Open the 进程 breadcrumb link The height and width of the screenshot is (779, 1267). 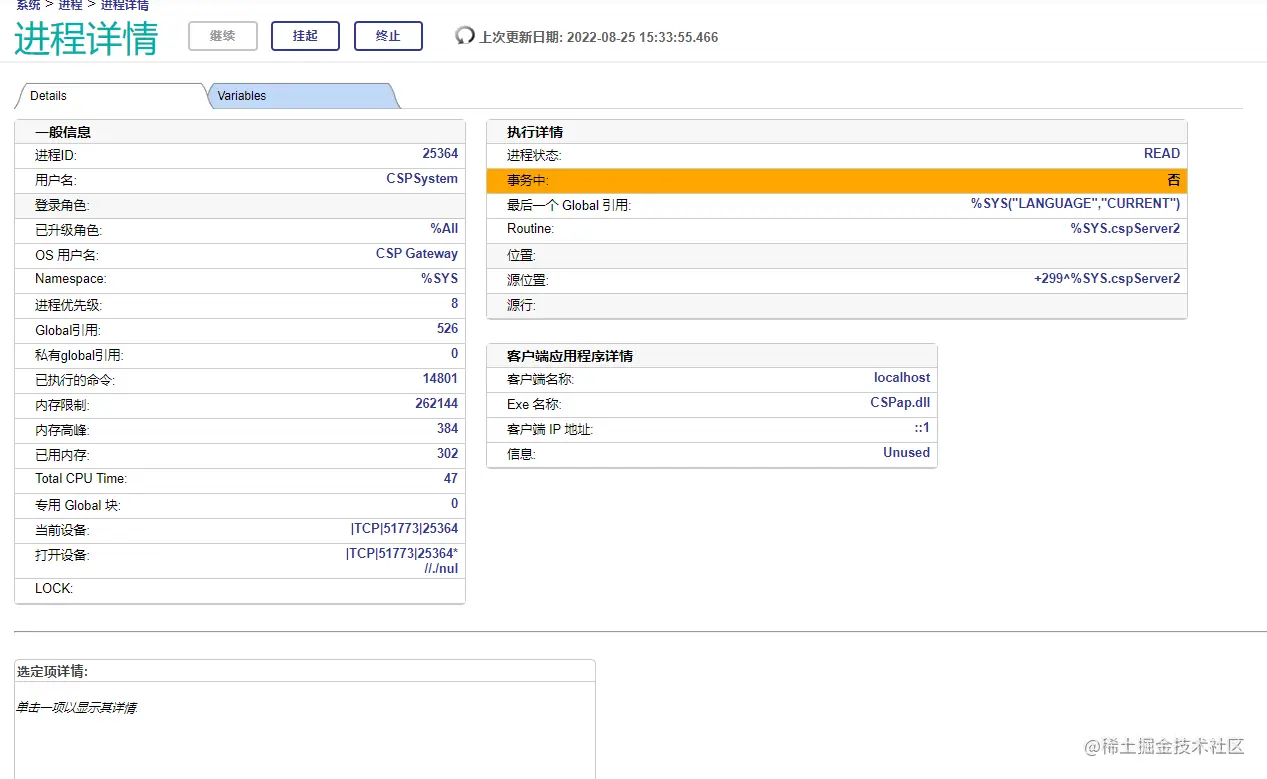[x=70, y=5]
